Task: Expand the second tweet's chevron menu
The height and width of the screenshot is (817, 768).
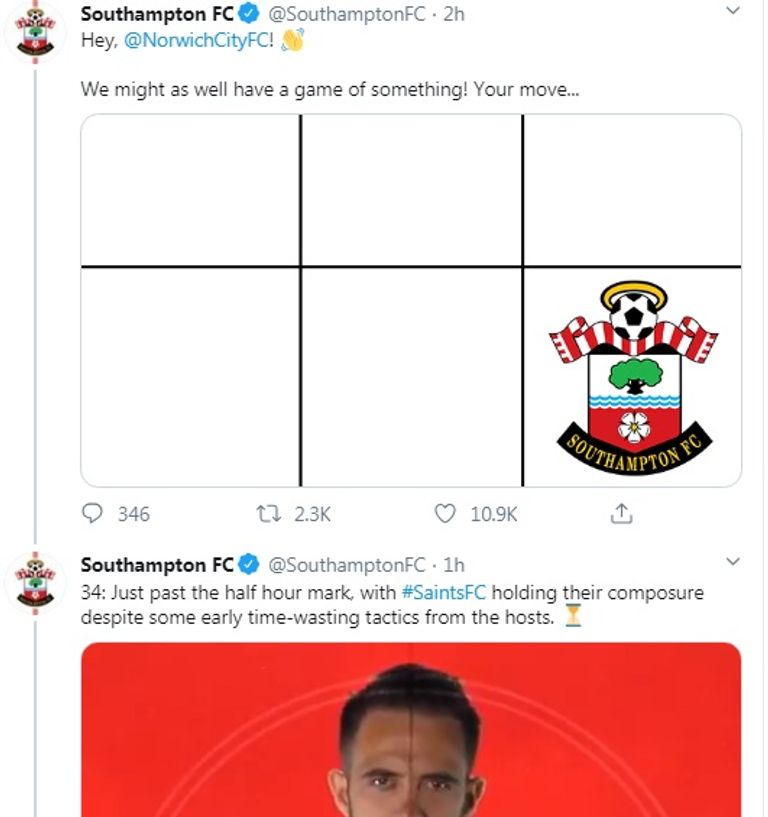Action: pyautogui.click(x=732, y=561)
